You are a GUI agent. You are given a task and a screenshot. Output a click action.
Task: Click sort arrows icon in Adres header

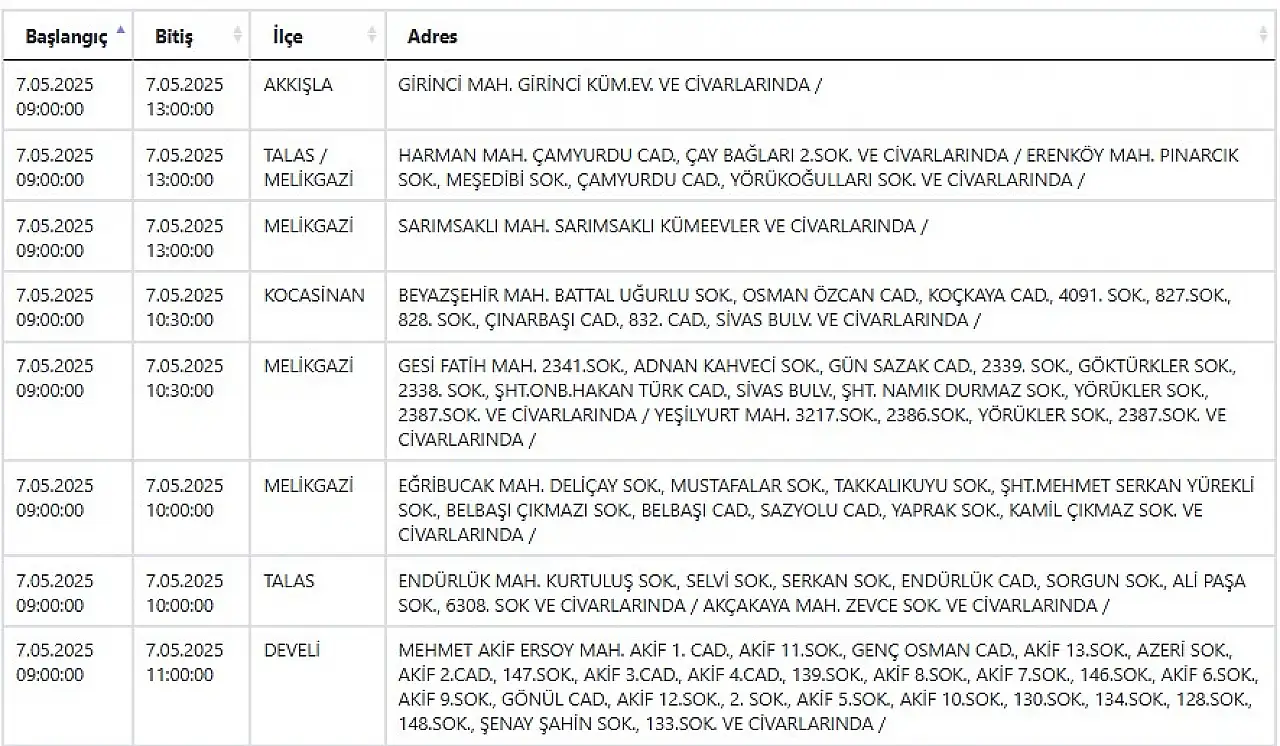pos(1264,36)
